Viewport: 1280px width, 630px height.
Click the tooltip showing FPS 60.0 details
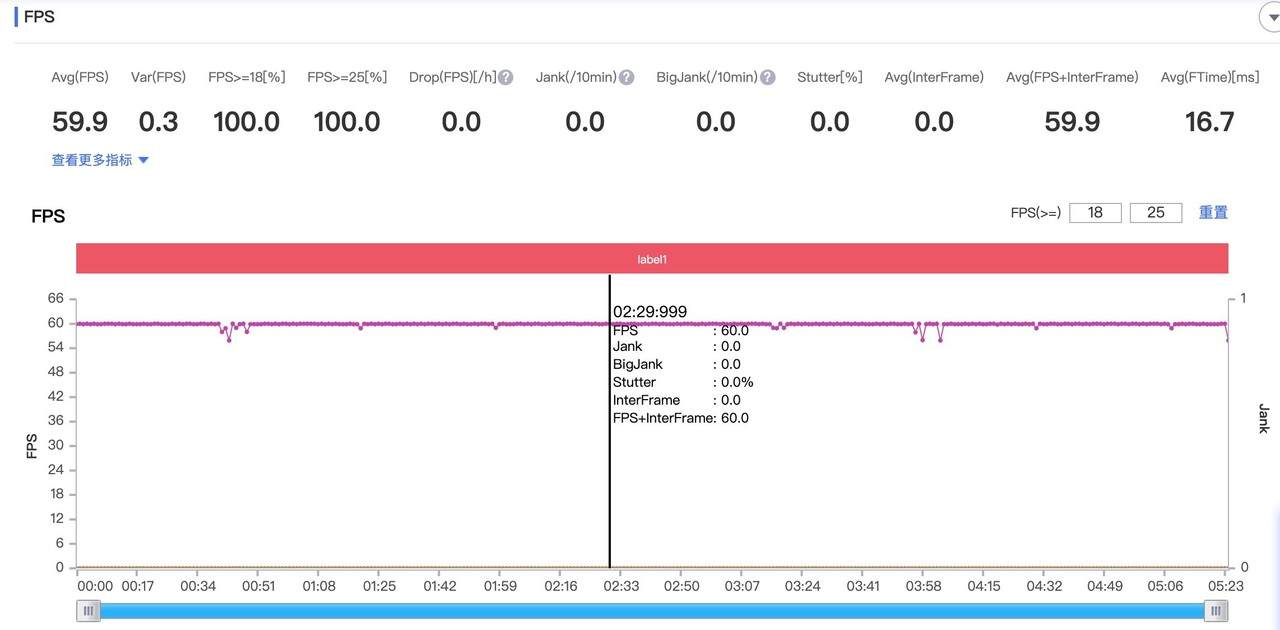[680, 365]
